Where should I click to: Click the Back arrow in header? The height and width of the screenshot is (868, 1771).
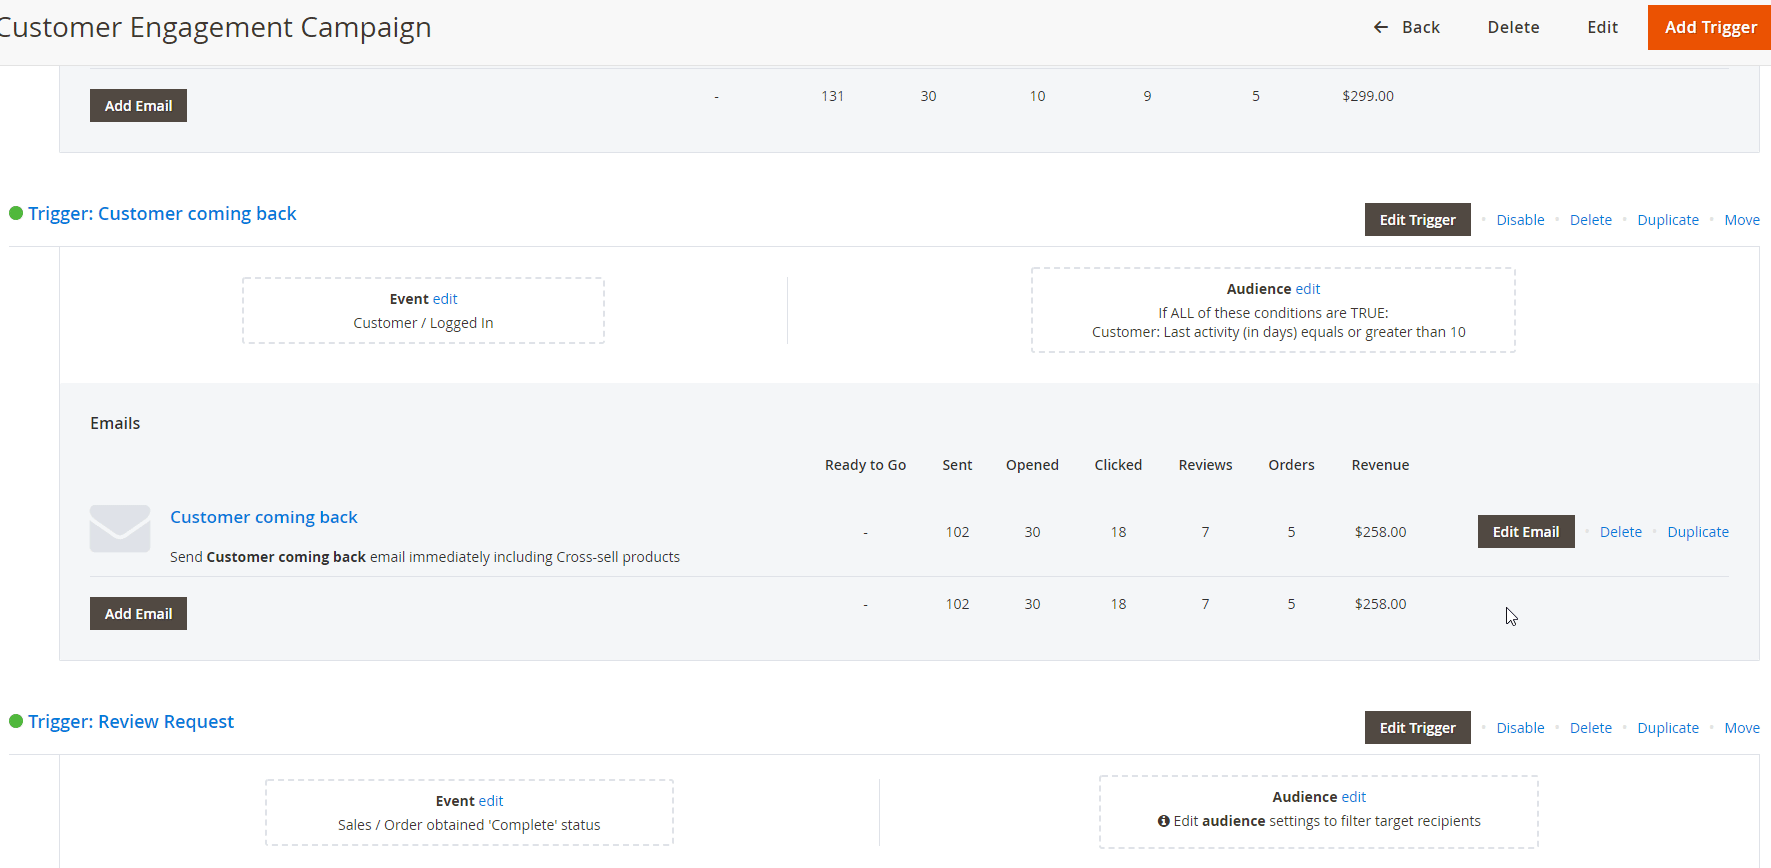point(1381,27)
